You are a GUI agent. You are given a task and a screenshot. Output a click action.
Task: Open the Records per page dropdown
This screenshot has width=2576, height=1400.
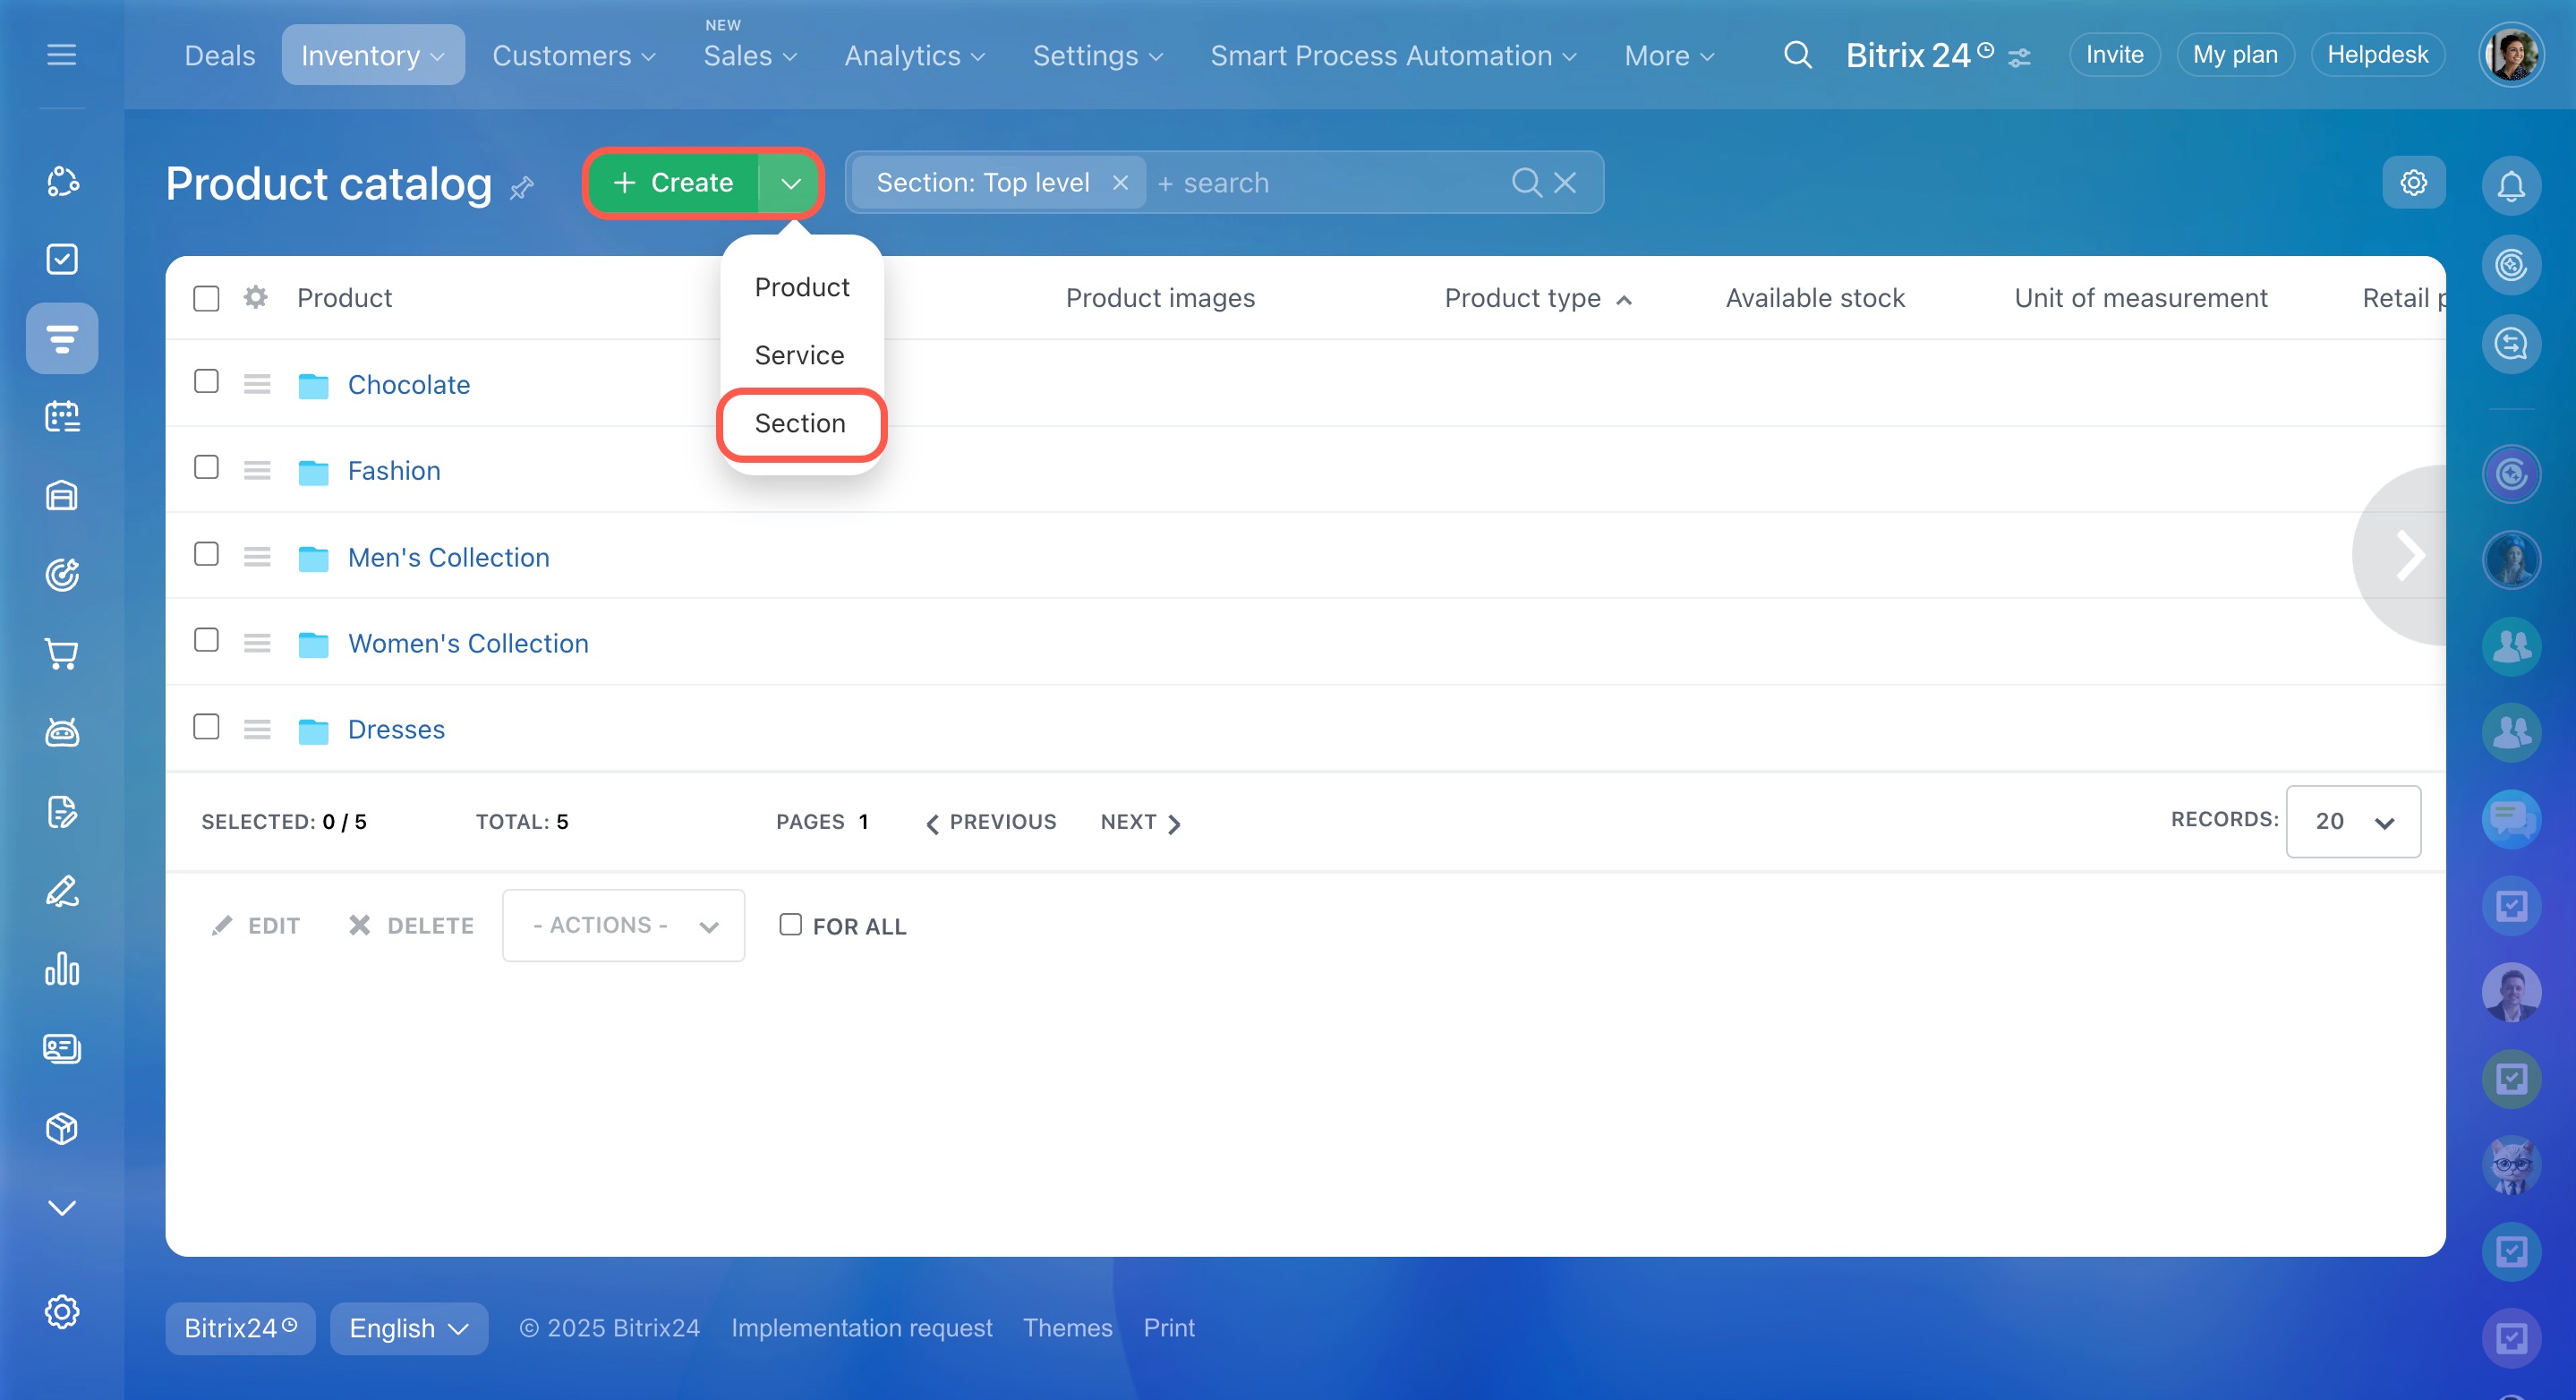pyautogui.click(x=2352, y=821)
